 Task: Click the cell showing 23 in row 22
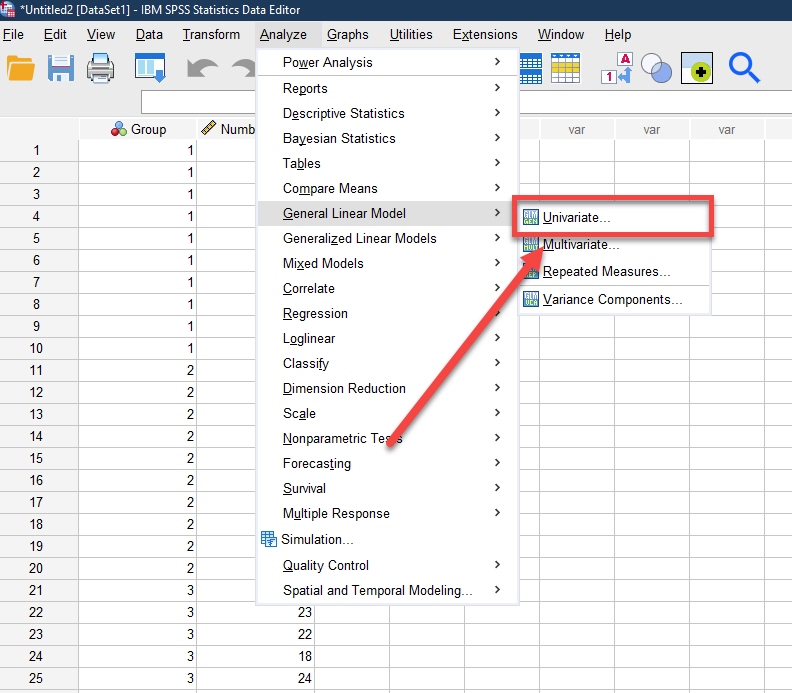tap(255, 612)
